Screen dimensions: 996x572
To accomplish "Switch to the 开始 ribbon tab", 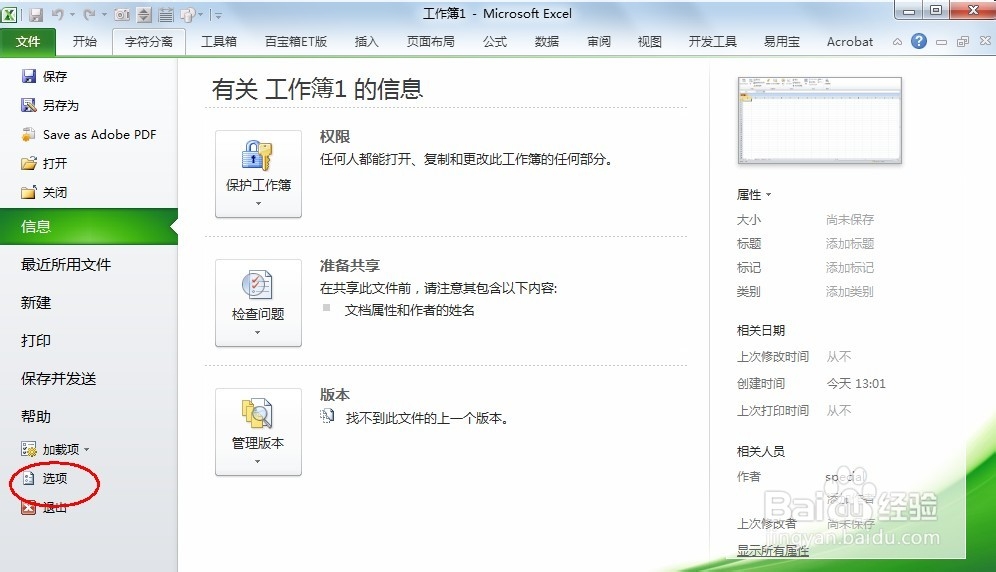I will tap(84, 41).
